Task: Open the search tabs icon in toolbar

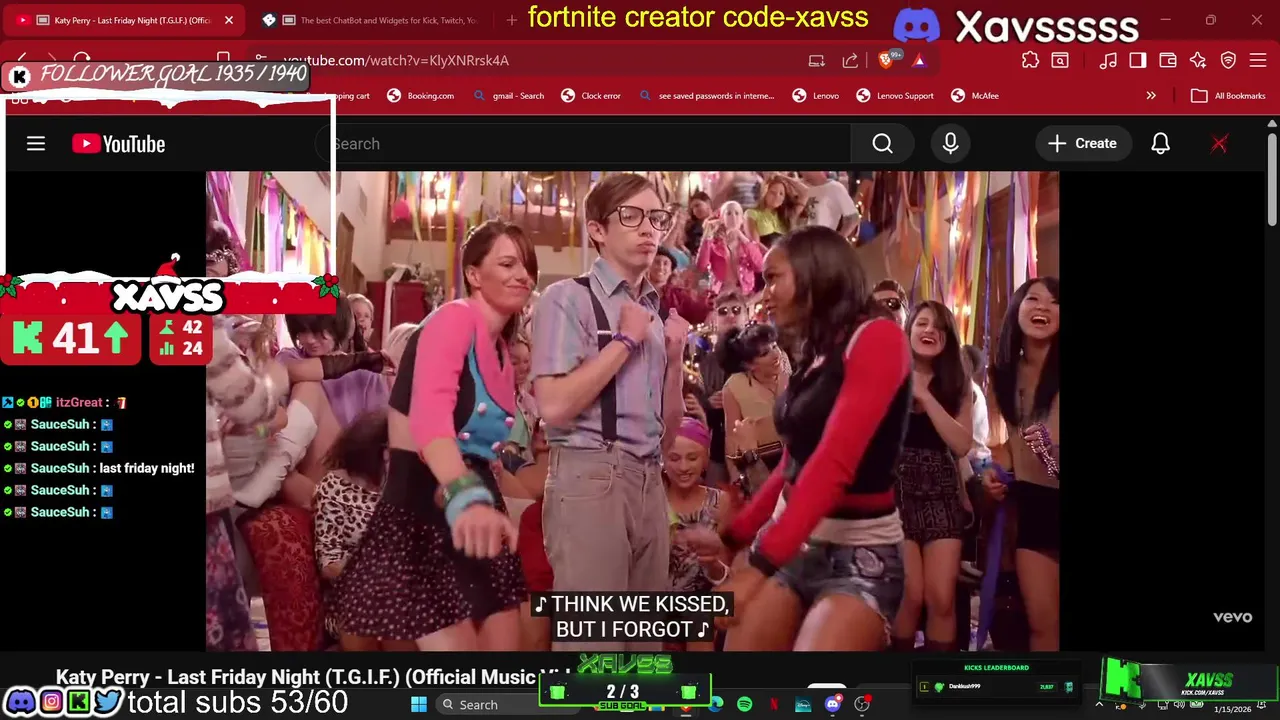Action: point(1060,61)
